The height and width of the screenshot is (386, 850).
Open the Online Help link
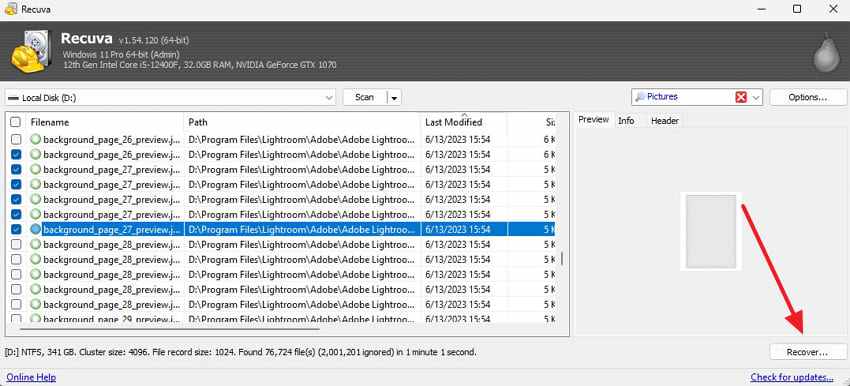(x=31, y=377)
